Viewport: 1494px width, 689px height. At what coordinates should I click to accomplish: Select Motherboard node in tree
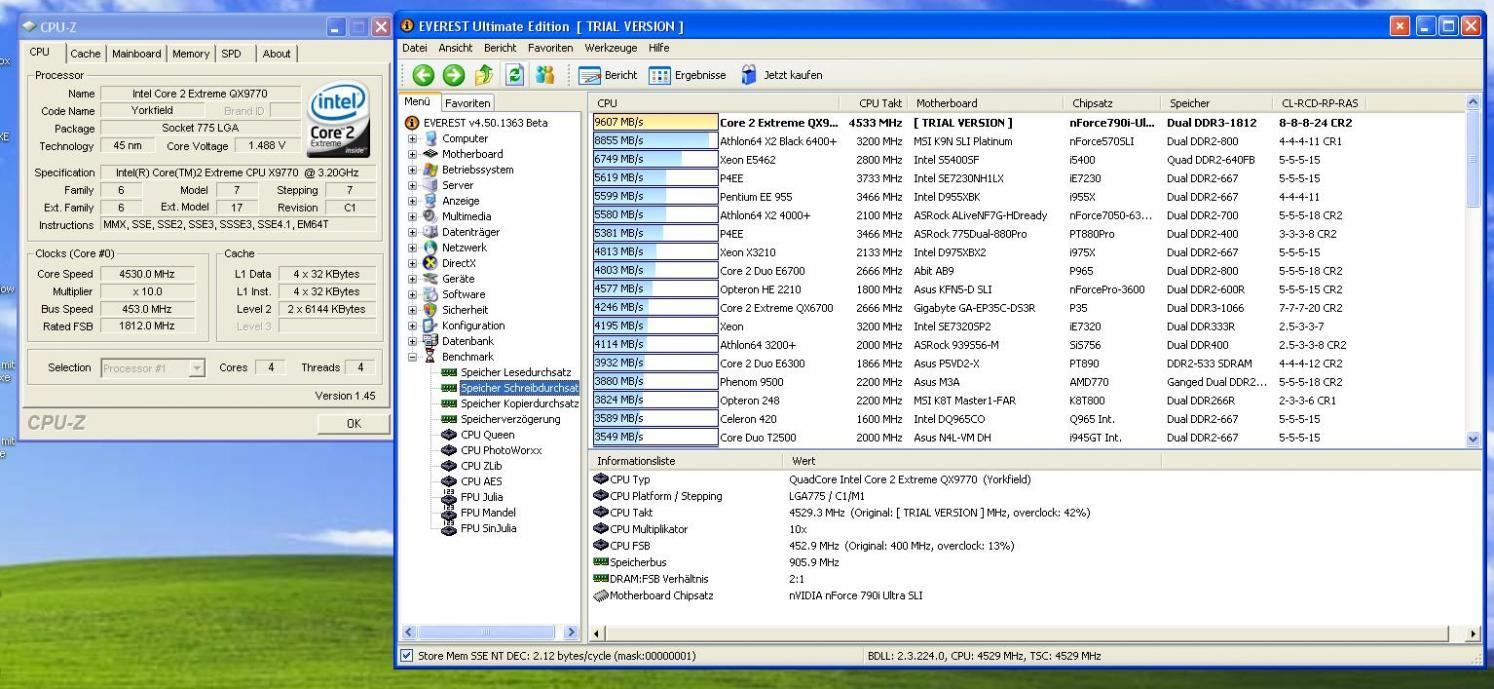coord(472,154)
